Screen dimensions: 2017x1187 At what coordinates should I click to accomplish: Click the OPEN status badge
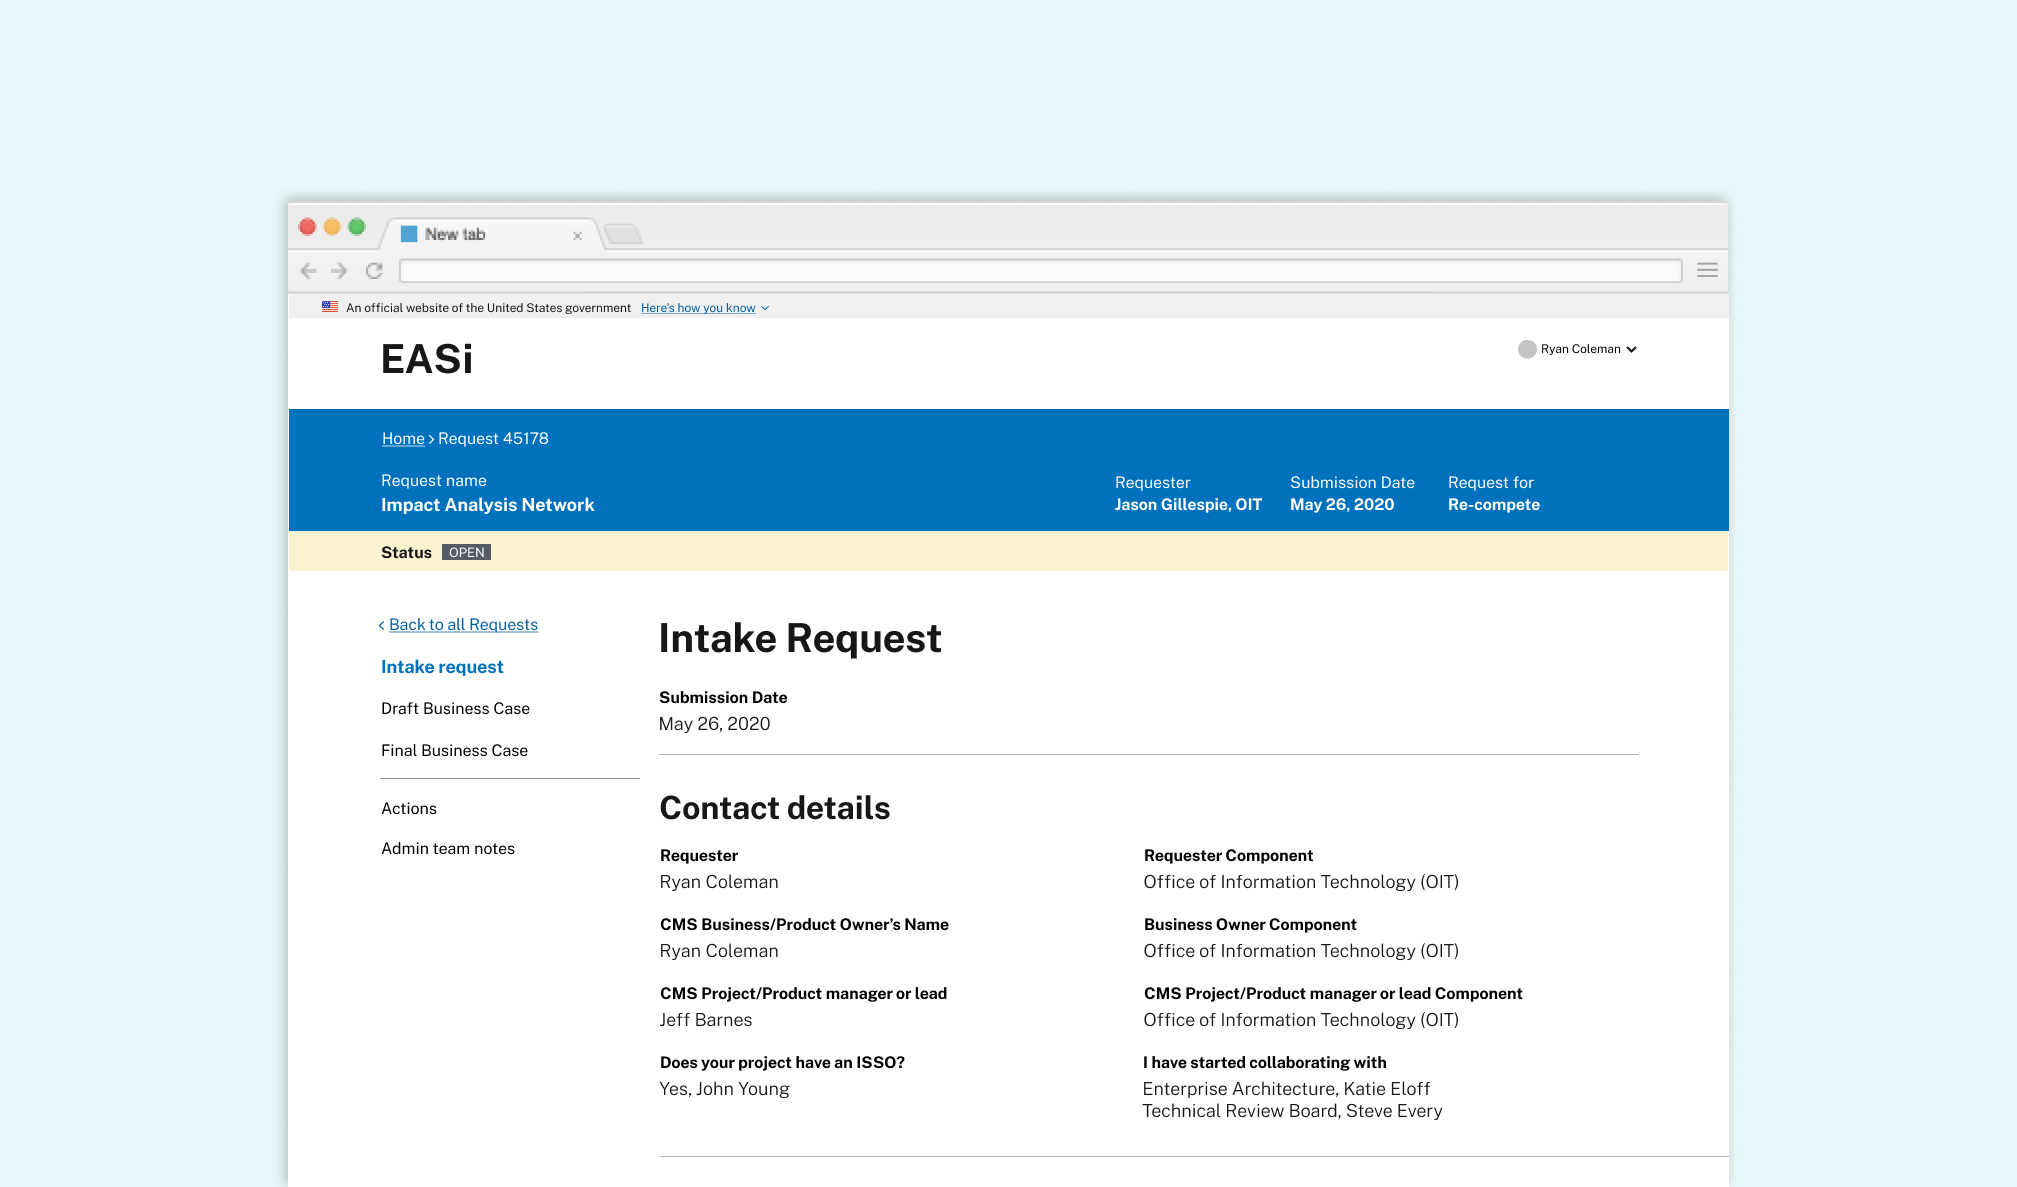466,552
